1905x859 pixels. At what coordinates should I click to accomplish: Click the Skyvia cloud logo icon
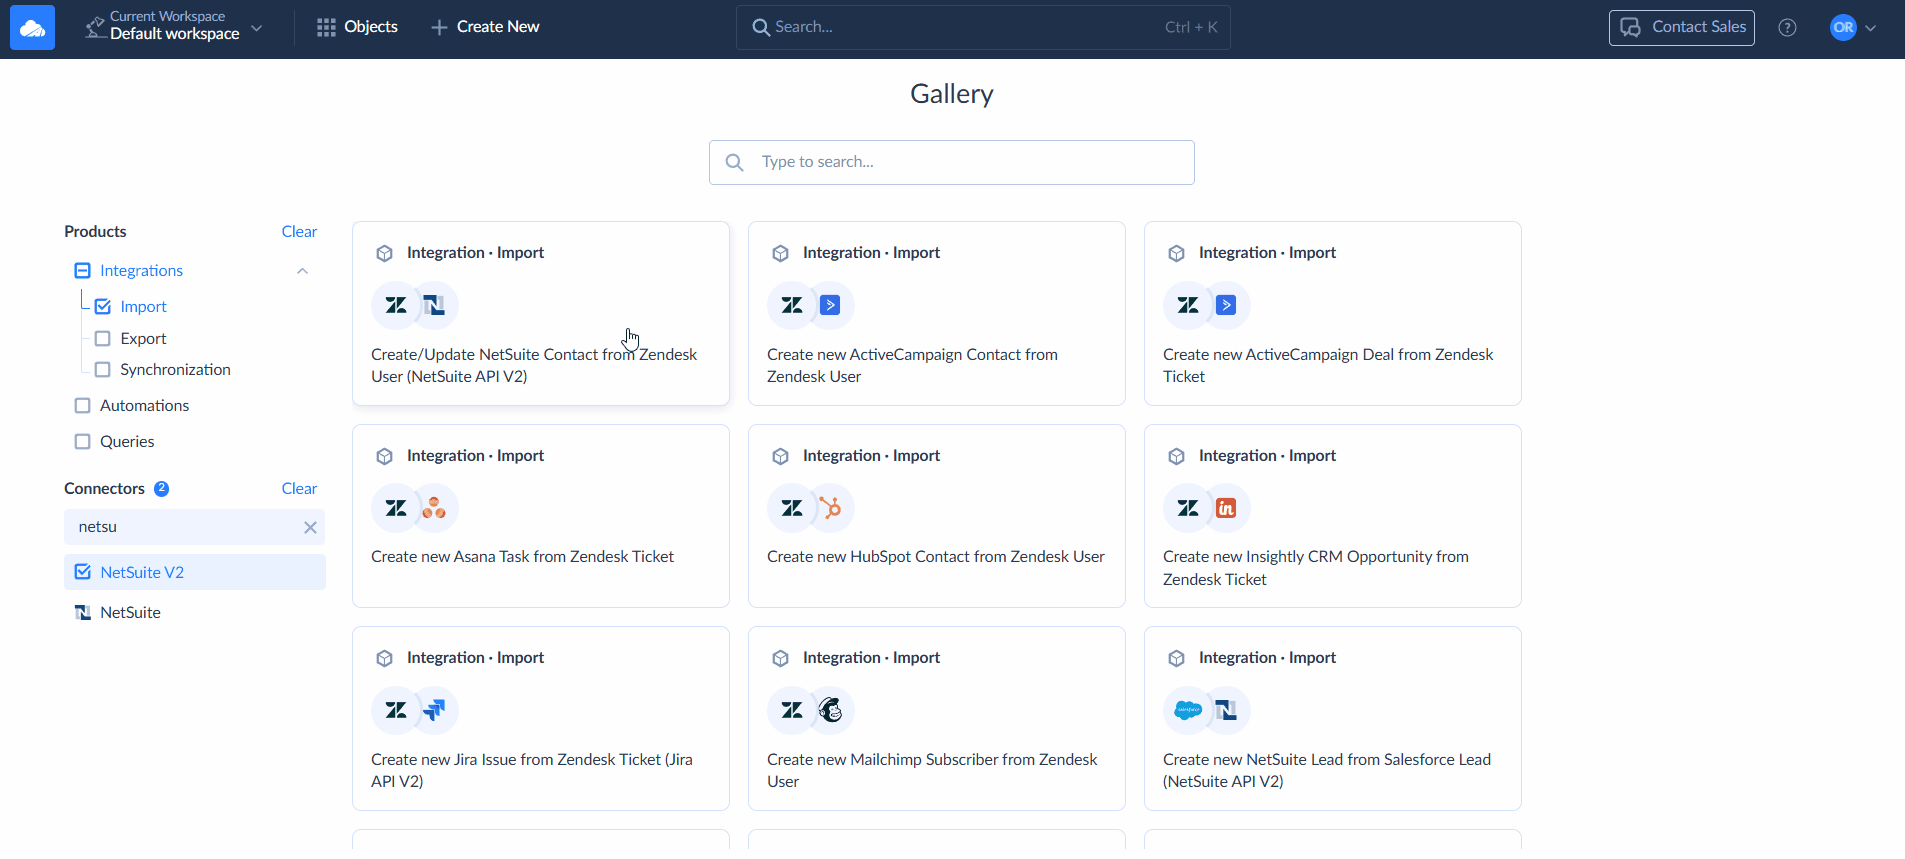[32, 28]
